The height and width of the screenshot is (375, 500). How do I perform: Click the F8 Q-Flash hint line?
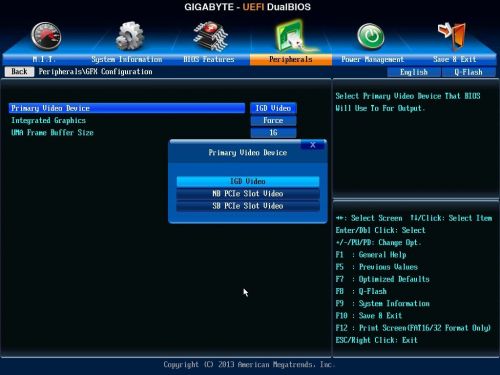coord(361,291)
